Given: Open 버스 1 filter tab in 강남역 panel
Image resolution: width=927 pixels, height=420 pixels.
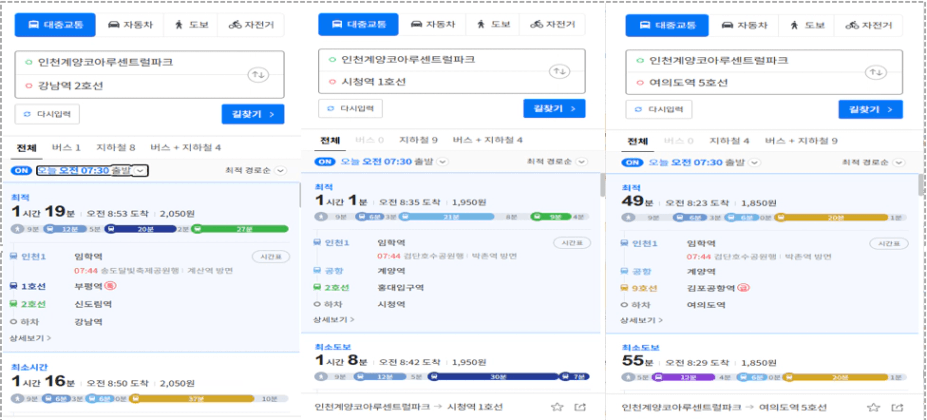Looking at the screenshot, I should click(x=66, y=147).
